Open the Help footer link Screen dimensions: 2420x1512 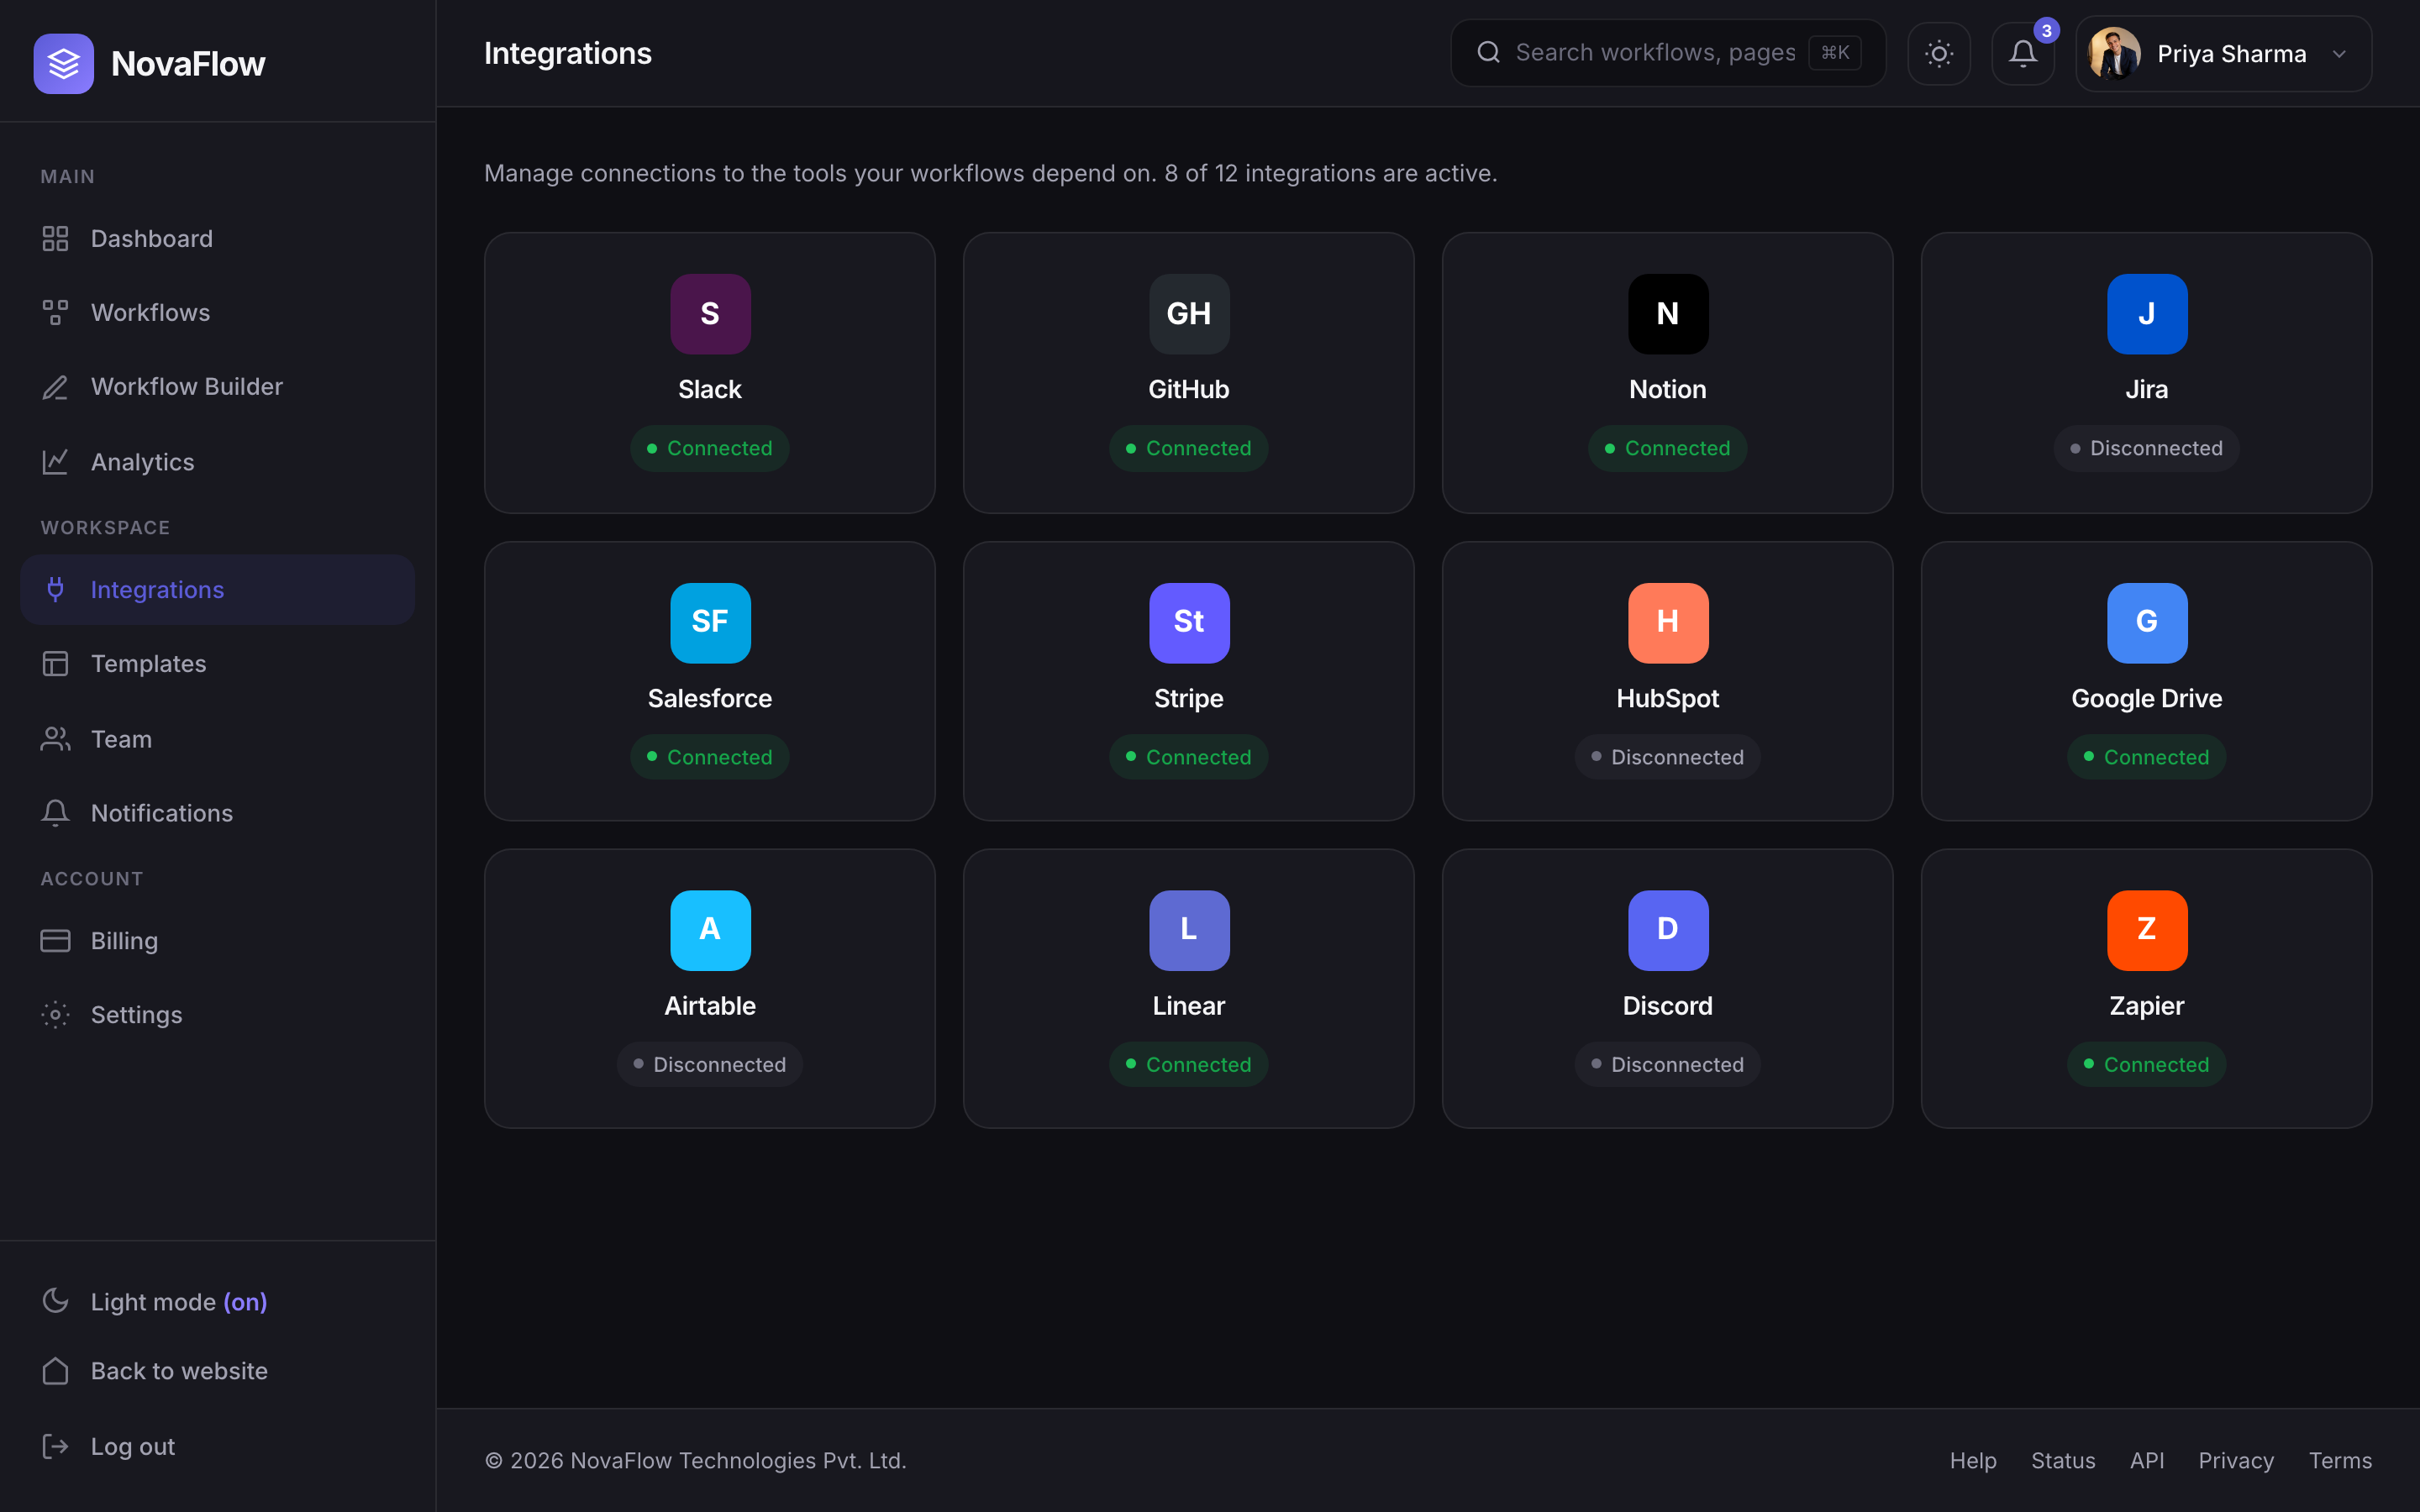click(x=1973, y=1460)
